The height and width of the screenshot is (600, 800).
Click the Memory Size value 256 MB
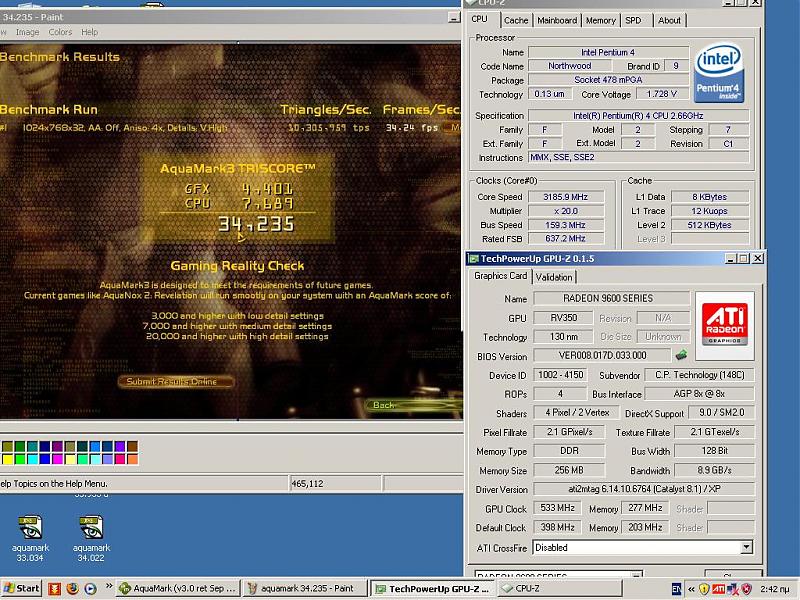pyautogui.click(x=569, y=470)
